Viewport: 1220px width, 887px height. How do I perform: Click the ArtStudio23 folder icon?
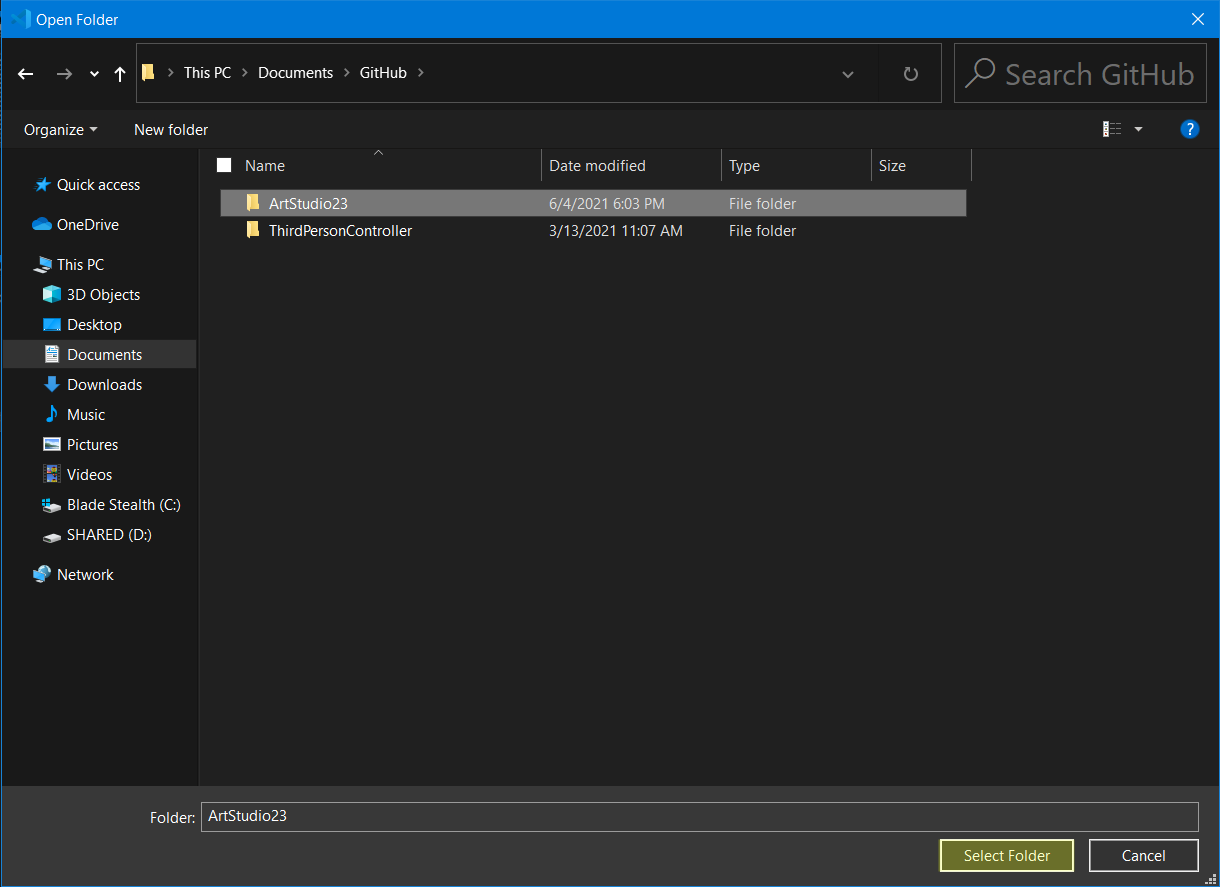point(253,203)
